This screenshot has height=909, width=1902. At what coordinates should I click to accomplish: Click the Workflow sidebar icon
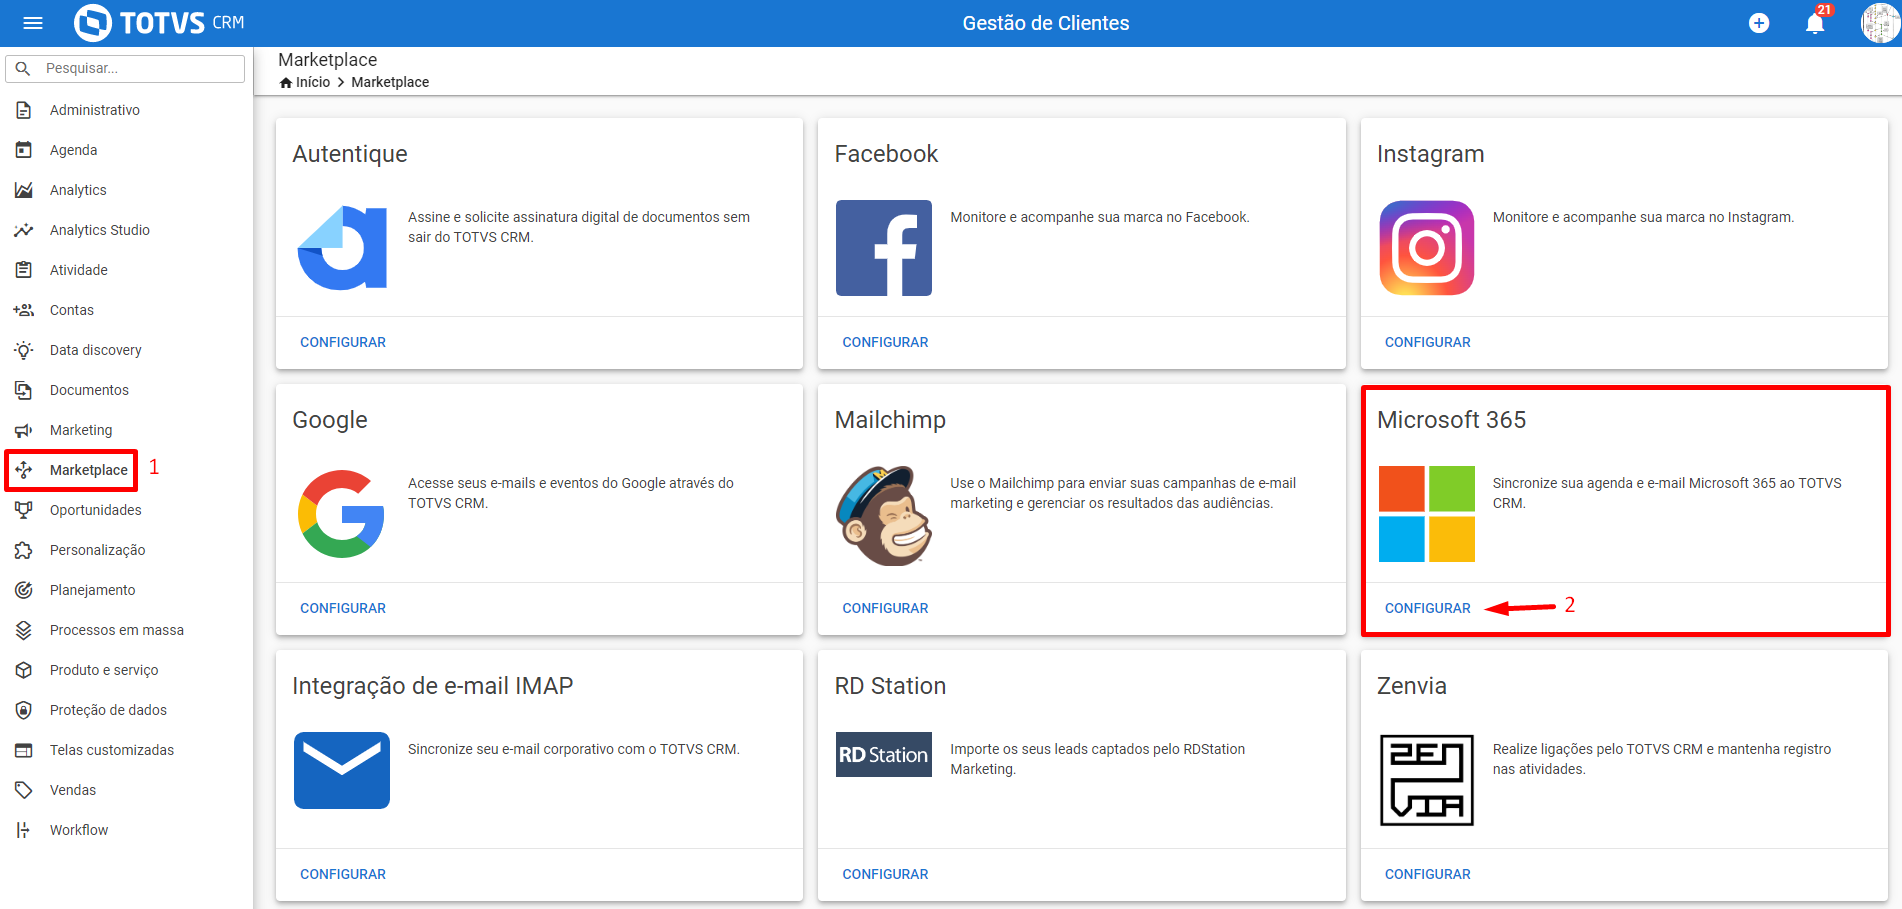click(24, 830)
